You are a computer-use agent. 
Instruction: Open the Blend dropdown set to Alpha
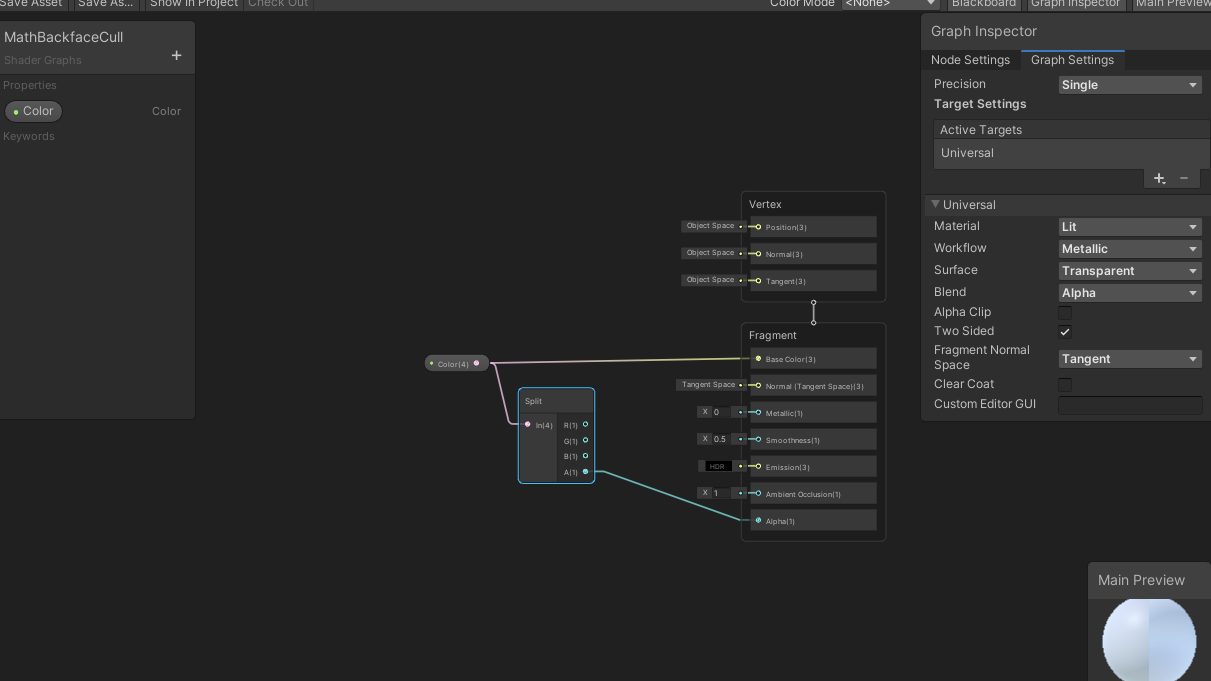pyautogui.click(x=1130, y=293)
